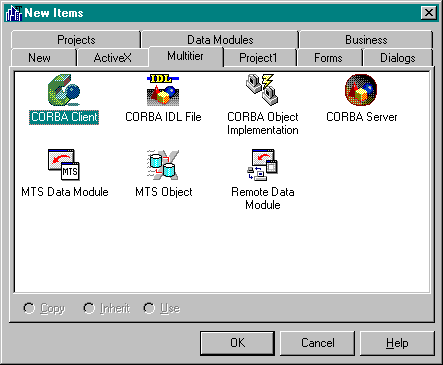Click the CORBA Object Implementation label
The image size is (443, 365).
(263, 123)
